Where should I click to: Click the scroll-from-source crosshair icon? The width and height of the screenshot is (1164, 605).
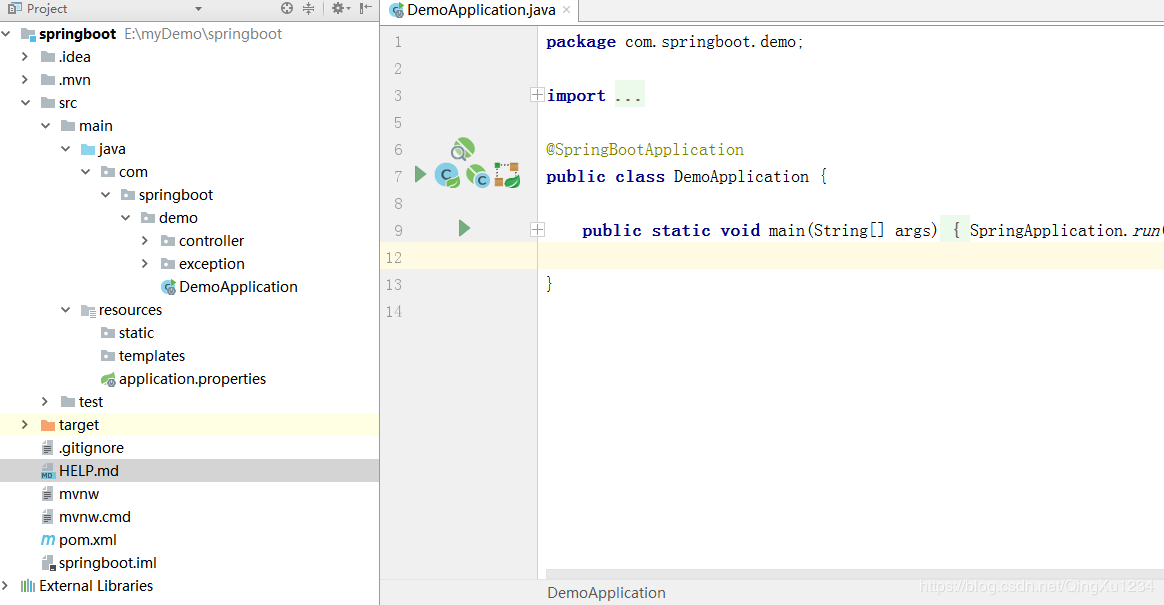287,8
